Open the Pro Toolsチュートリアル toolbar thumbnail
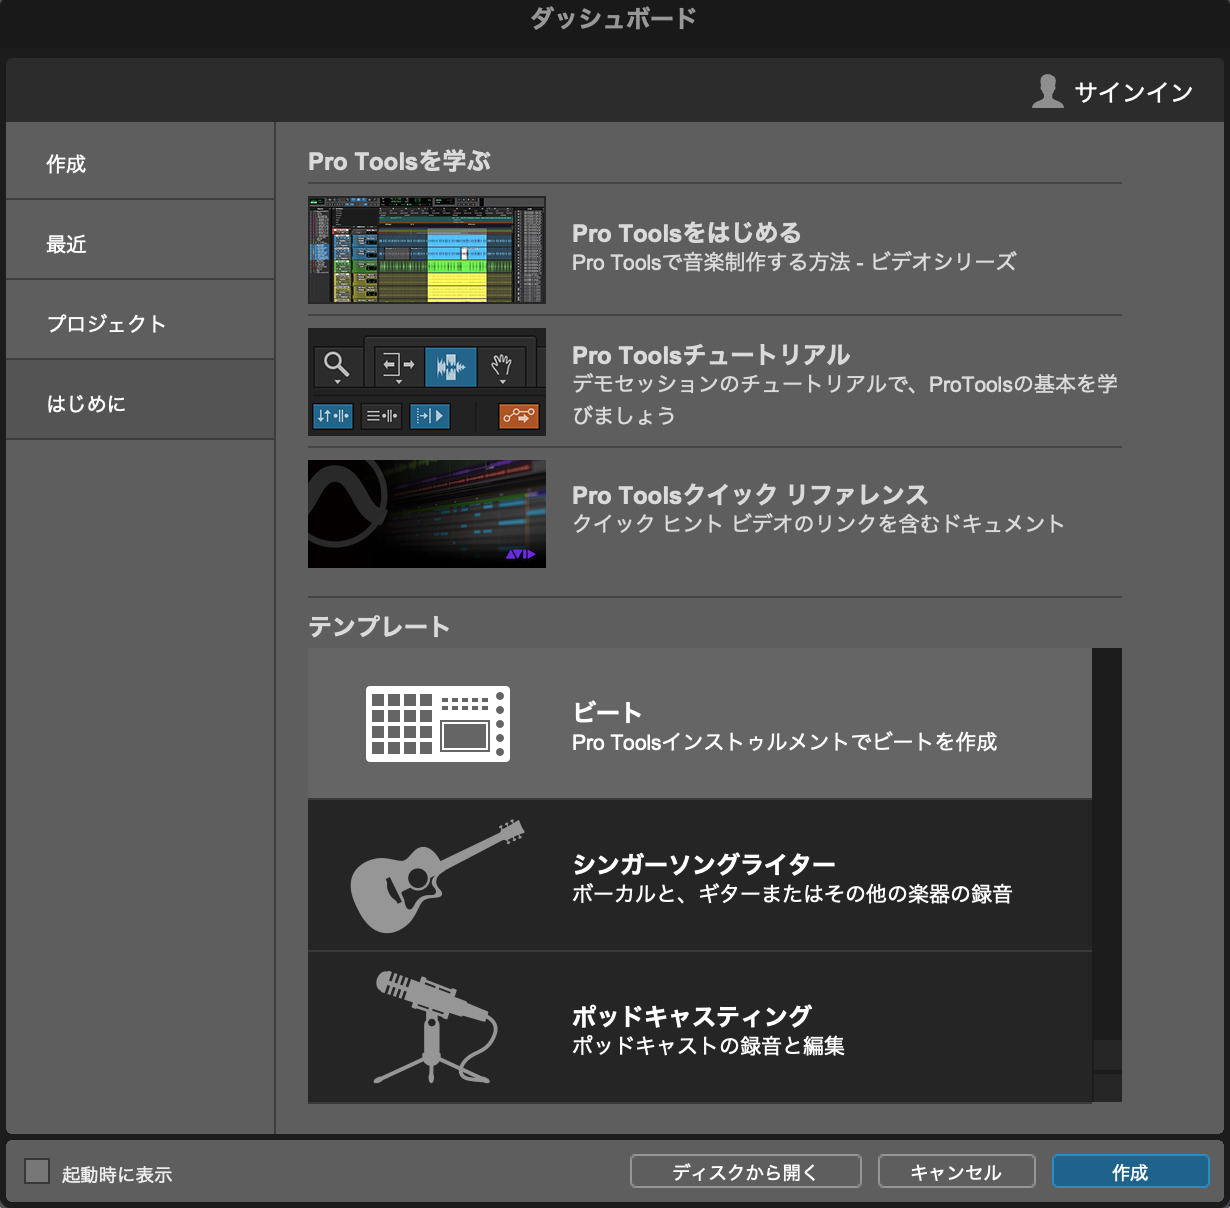Screen dimensions: 1230x1208 coord(427,382)
